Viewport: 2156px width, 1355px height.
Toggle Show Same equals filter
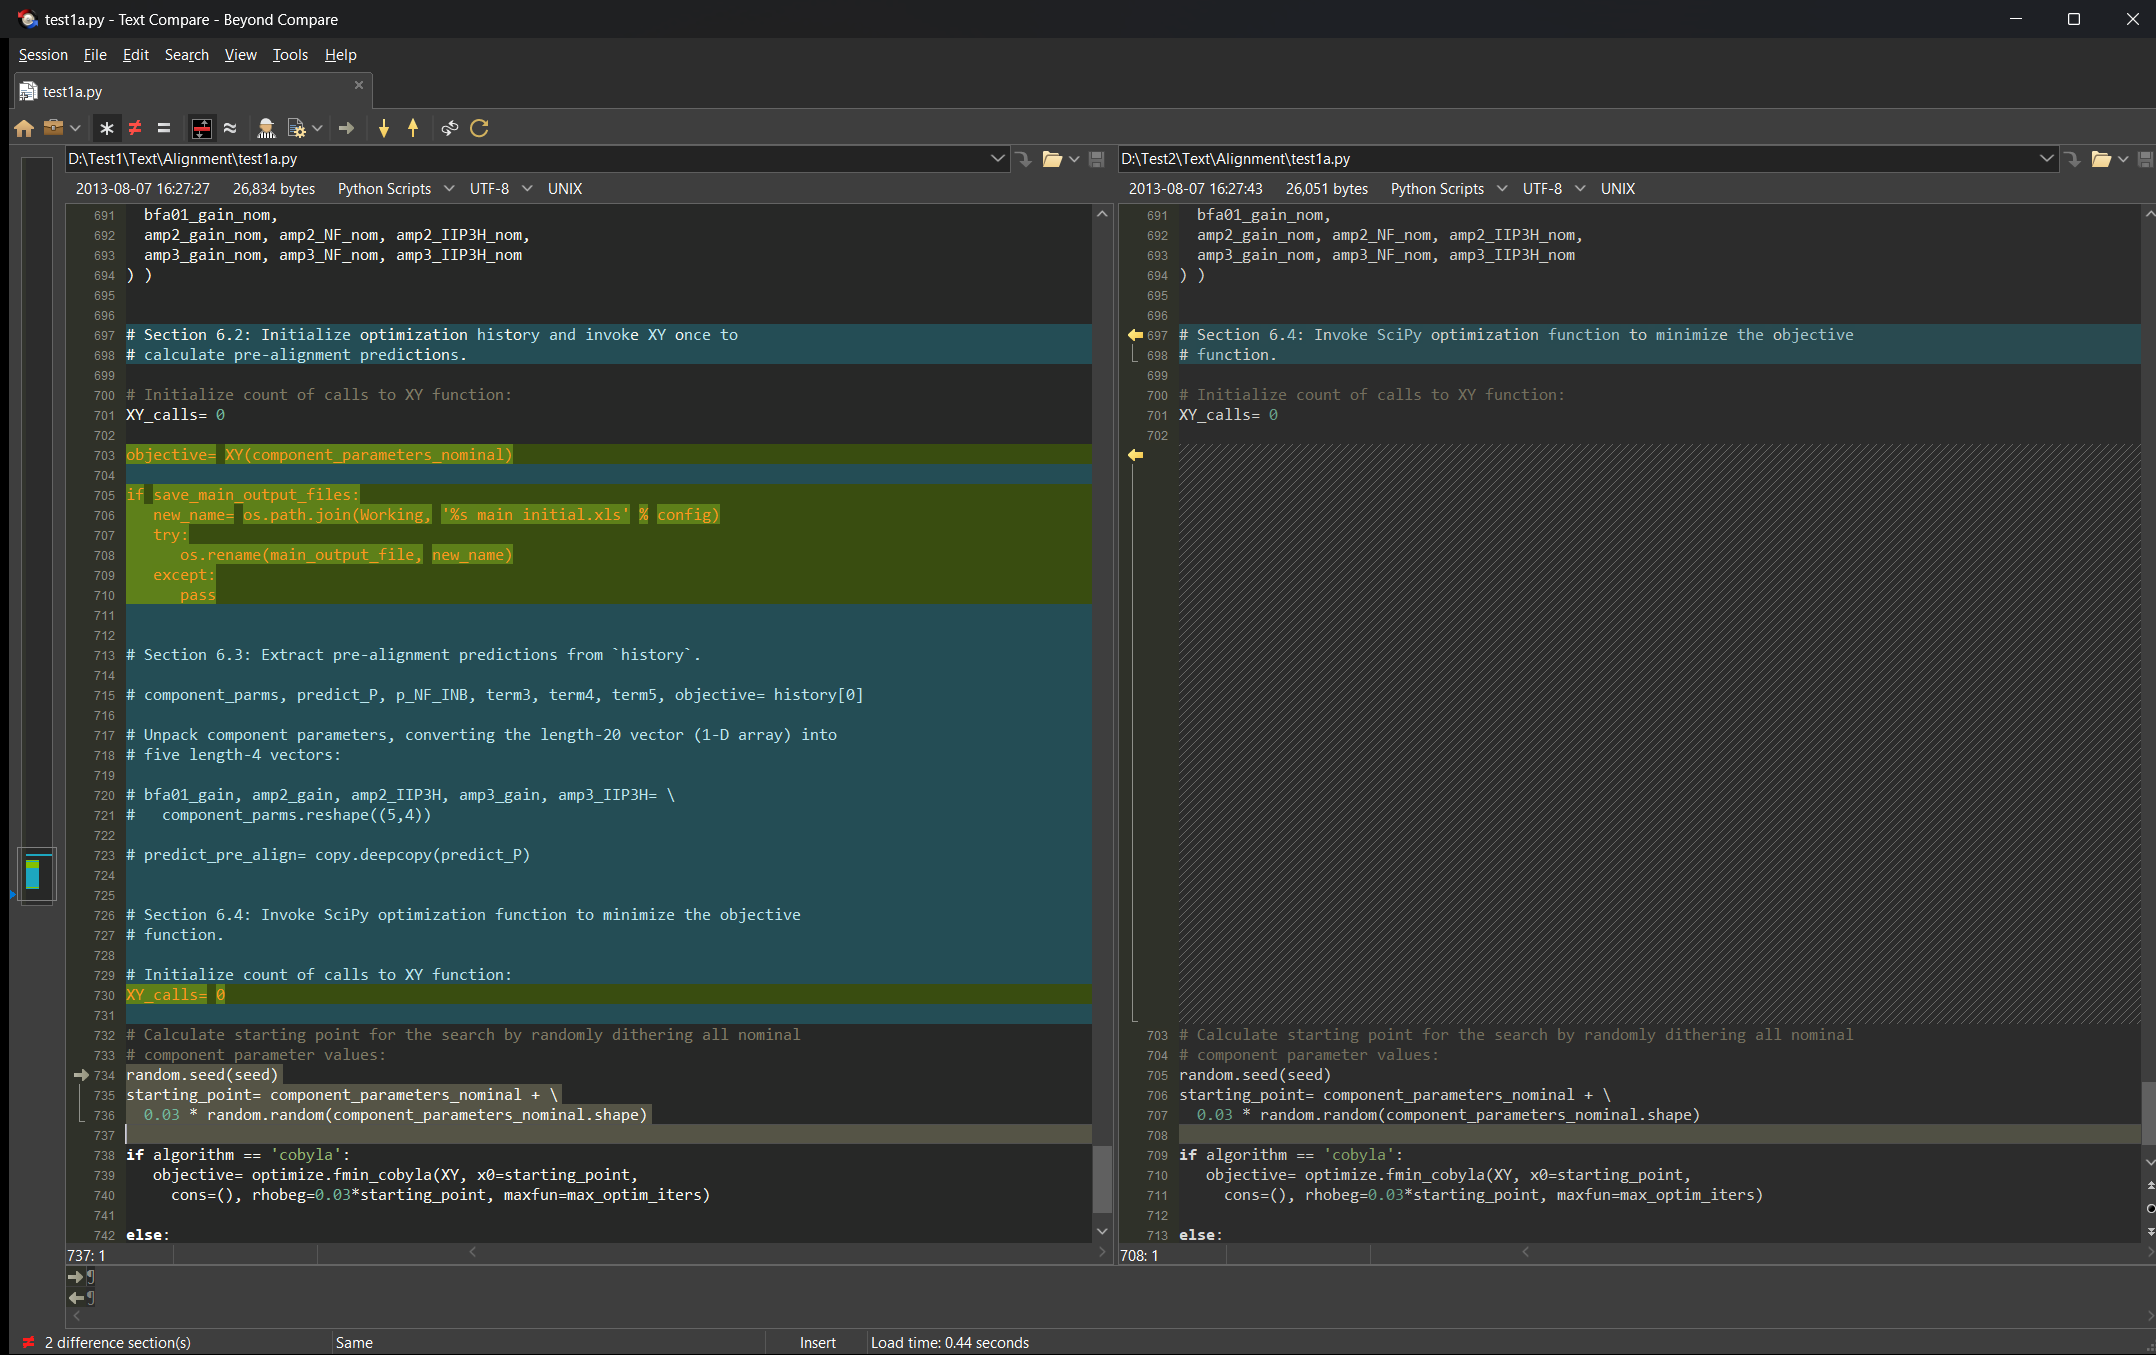(x=164, y=128)
